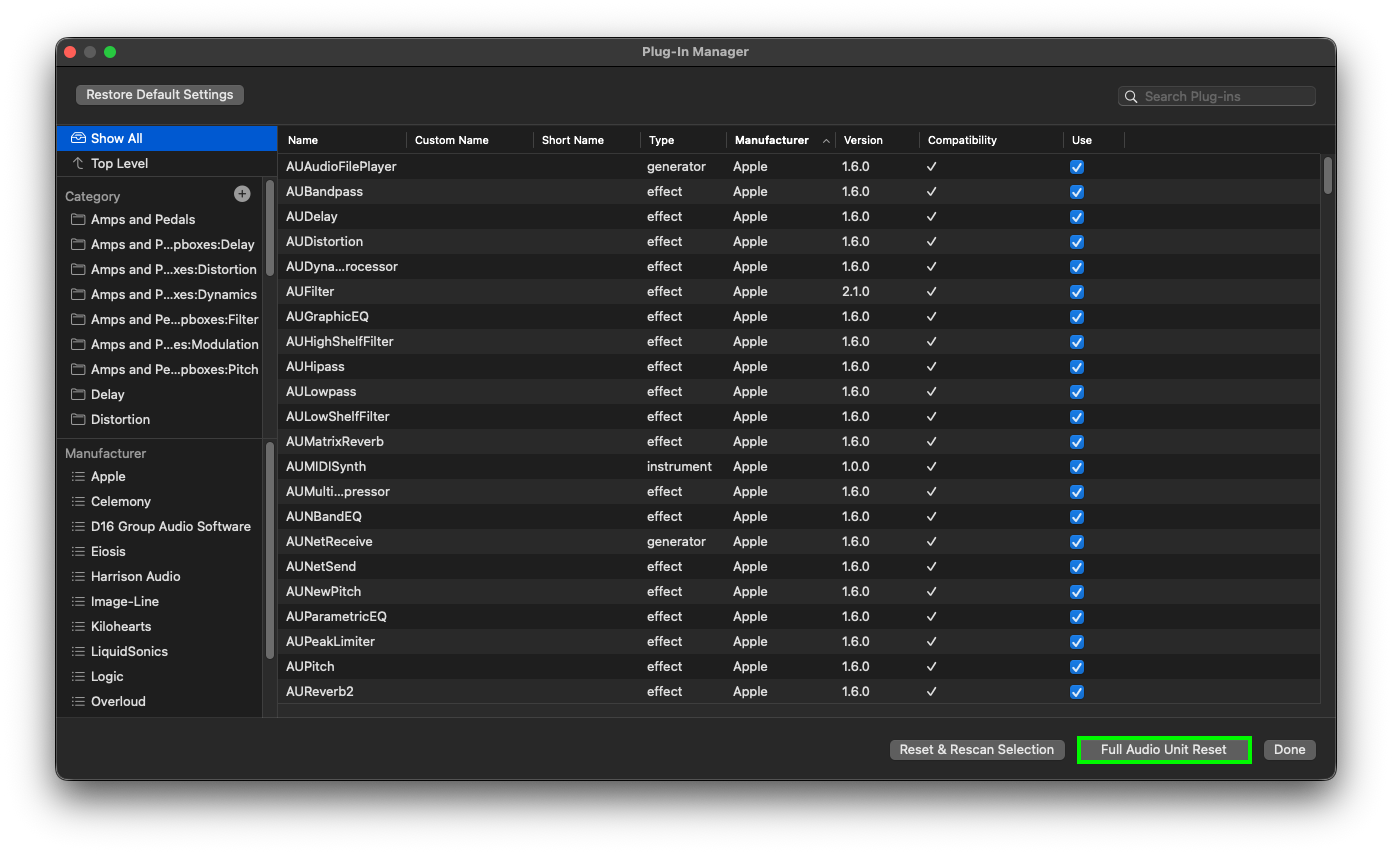Select Top Level in the sidebar
The height and width of the screenshot is (854, 1392).
click(167, 163)
